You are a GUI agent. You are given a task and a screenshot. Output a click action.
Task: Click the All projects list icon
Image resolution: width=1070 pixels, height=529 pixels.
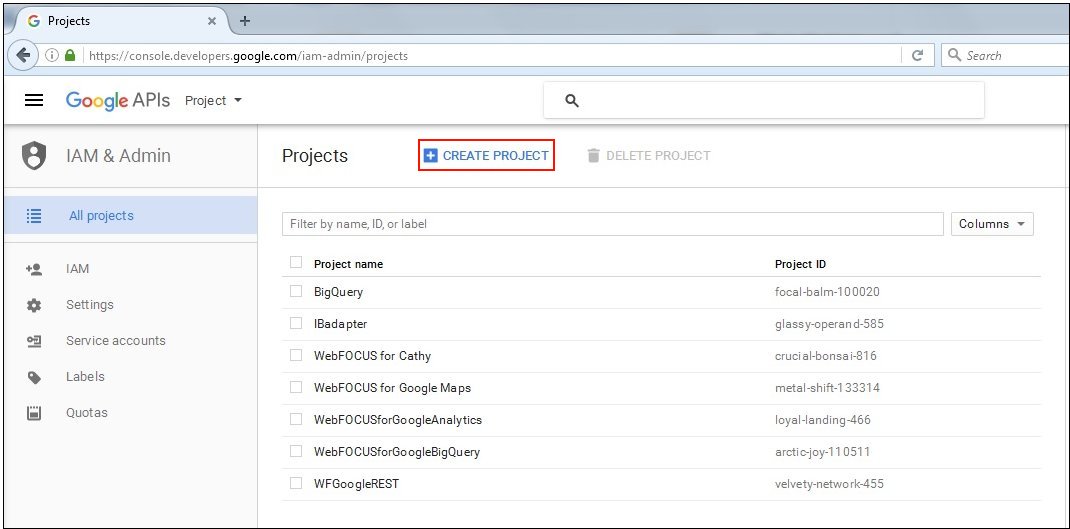pos(33,216)
